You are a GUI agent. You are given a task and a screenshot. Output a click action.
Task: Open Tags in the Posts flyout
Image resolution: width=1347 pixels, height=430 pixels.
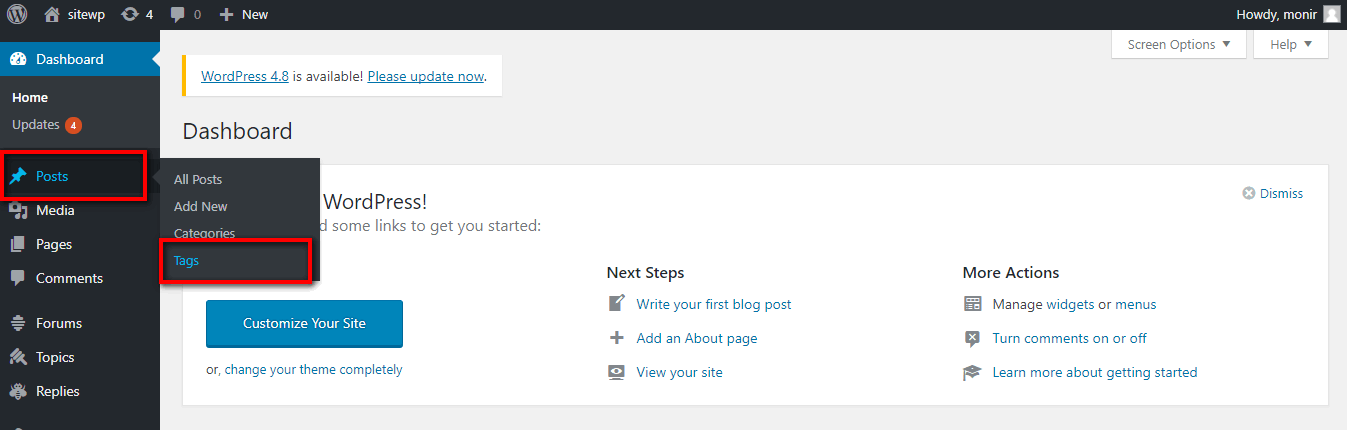tap(186, 260)
